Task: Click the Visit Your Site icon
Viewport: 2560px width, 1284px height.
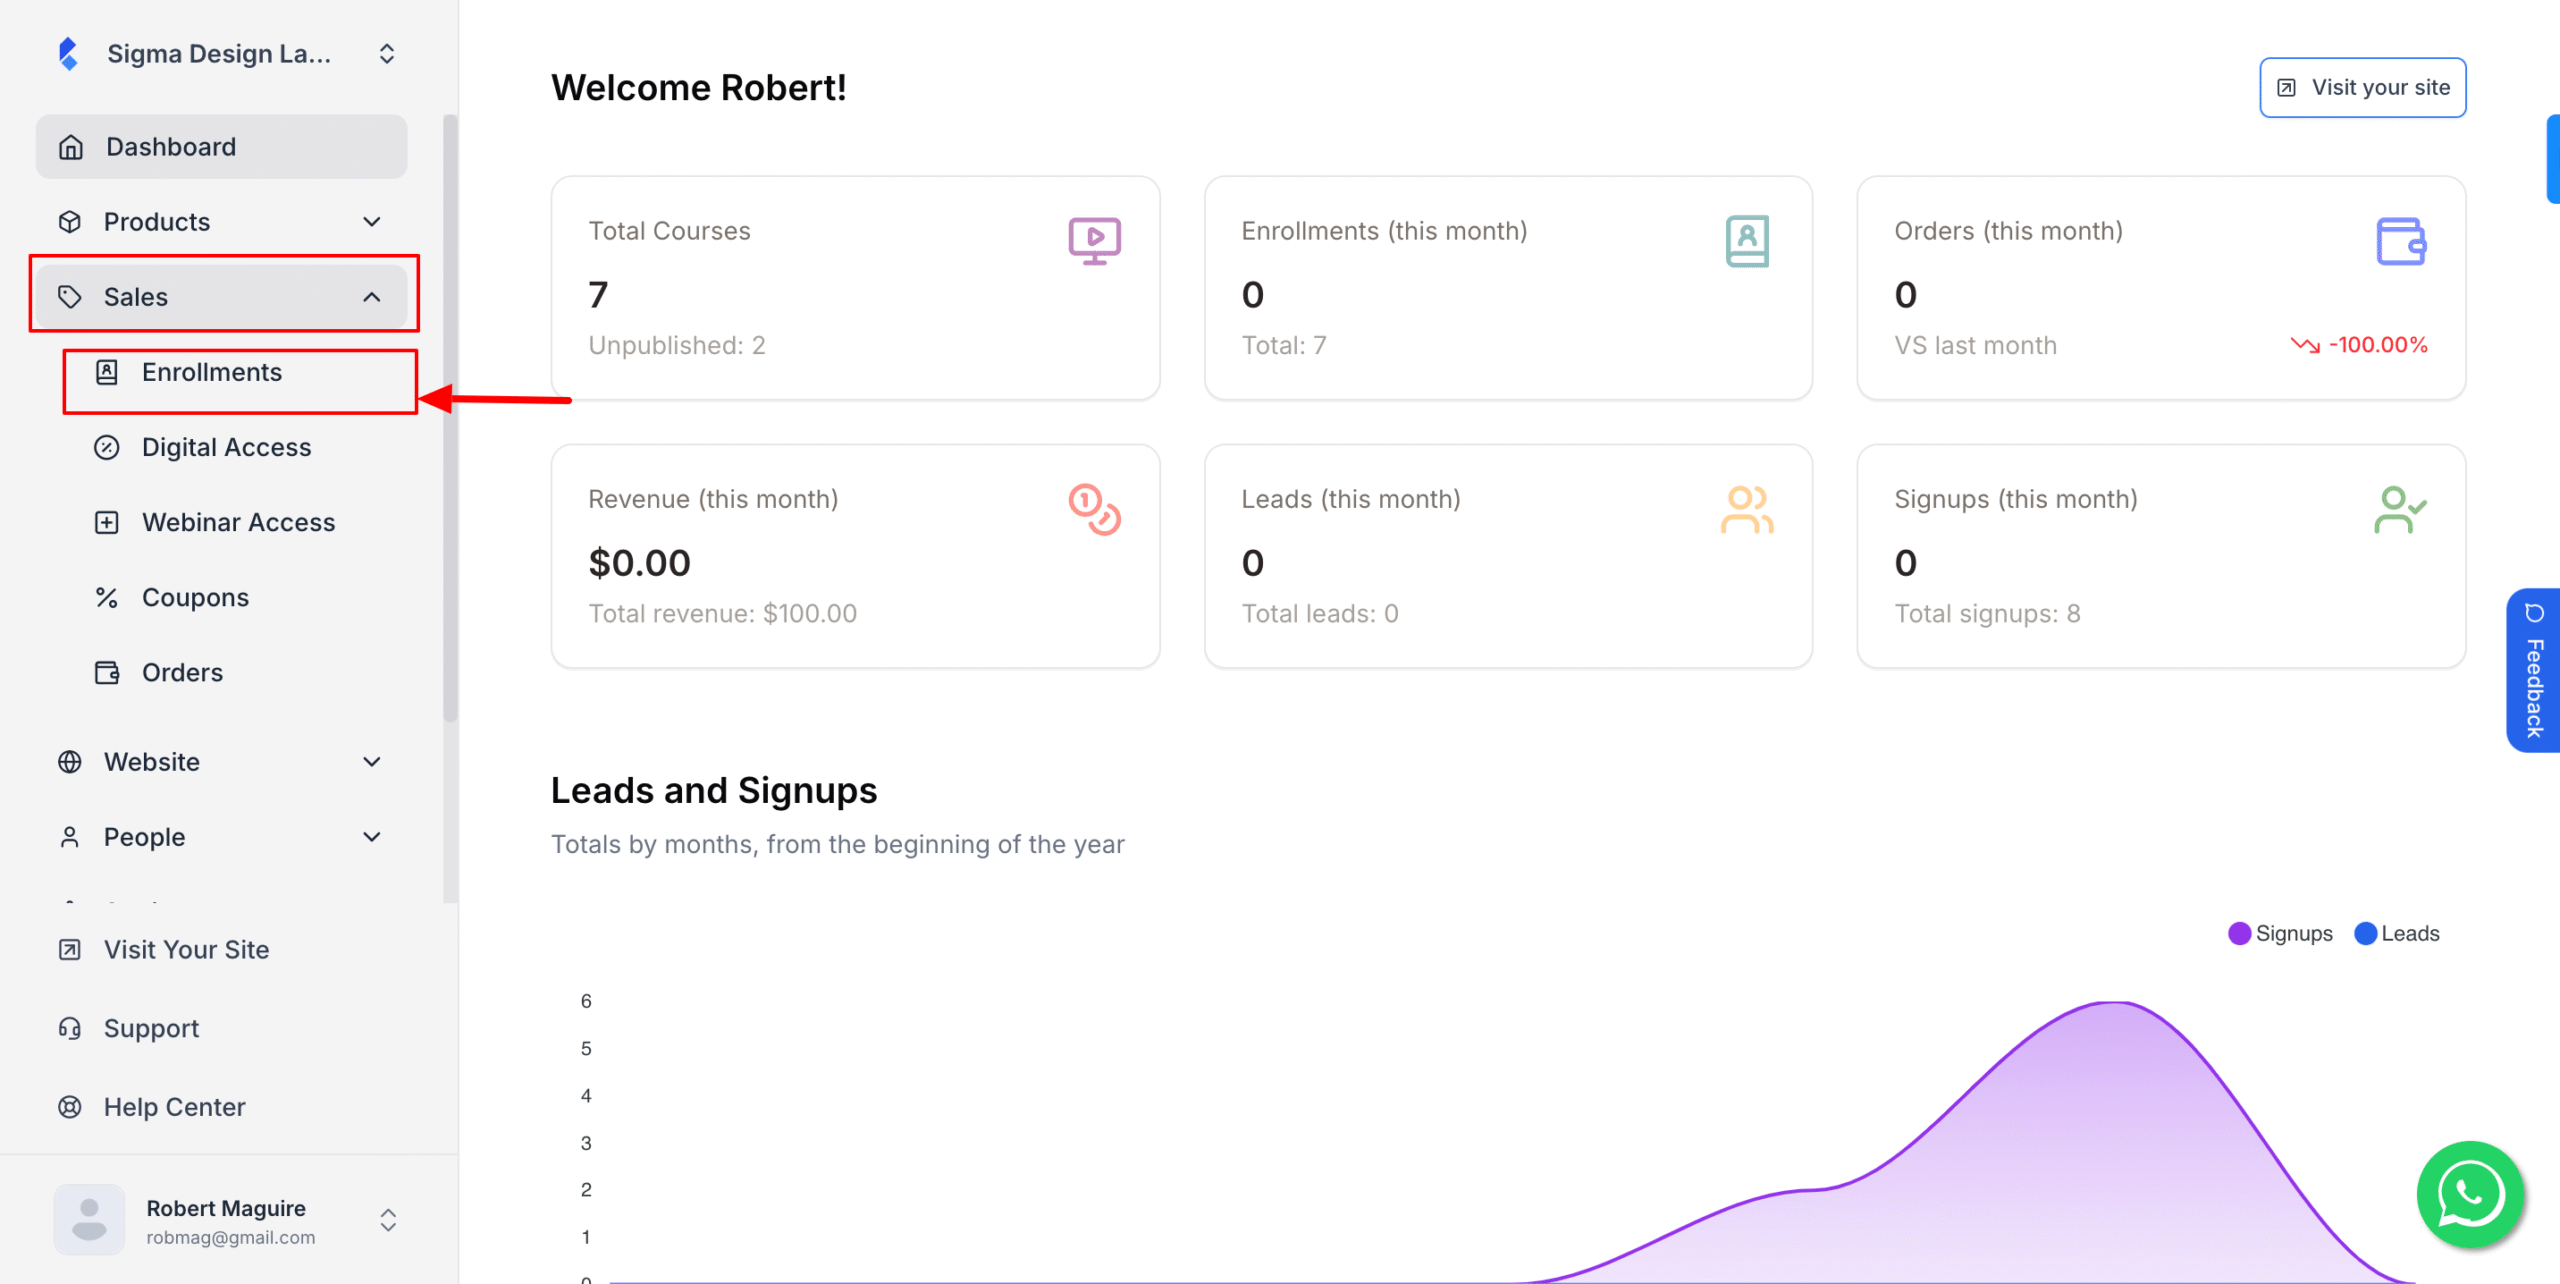Action: tap(69, 950)
